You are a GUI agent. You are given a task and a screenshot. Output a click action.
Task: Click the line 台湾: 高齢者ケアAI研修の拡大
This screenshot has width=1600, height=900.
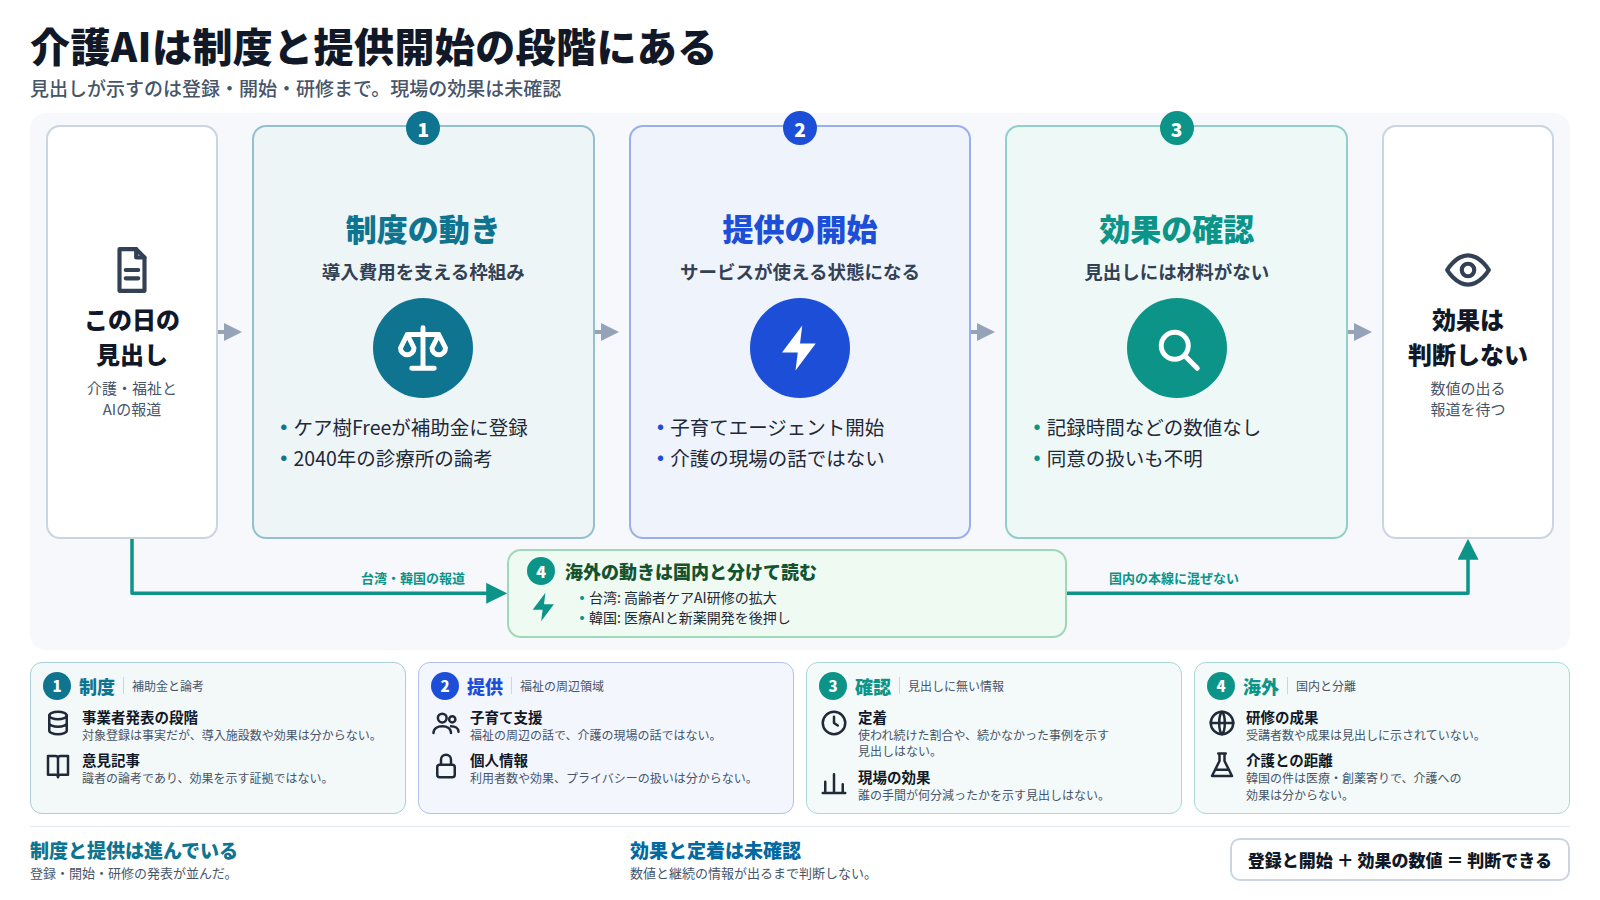(x=683, y=598)
